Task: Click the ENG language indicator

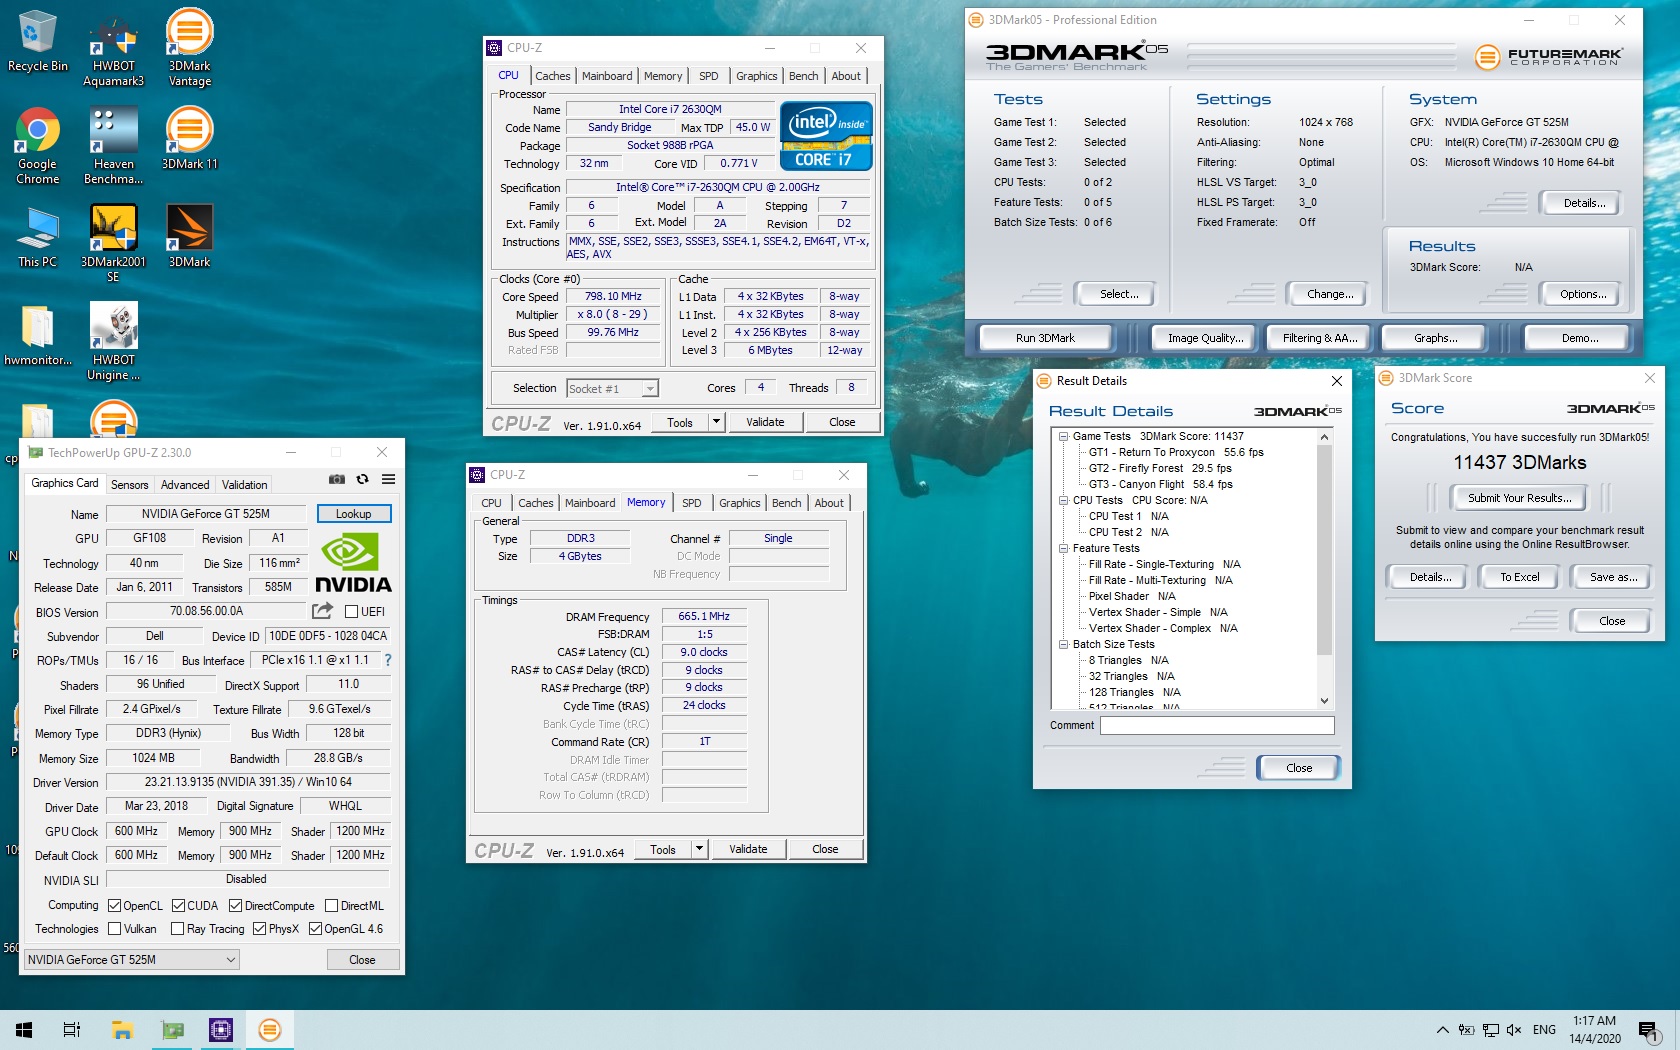Action: 1544,1030
